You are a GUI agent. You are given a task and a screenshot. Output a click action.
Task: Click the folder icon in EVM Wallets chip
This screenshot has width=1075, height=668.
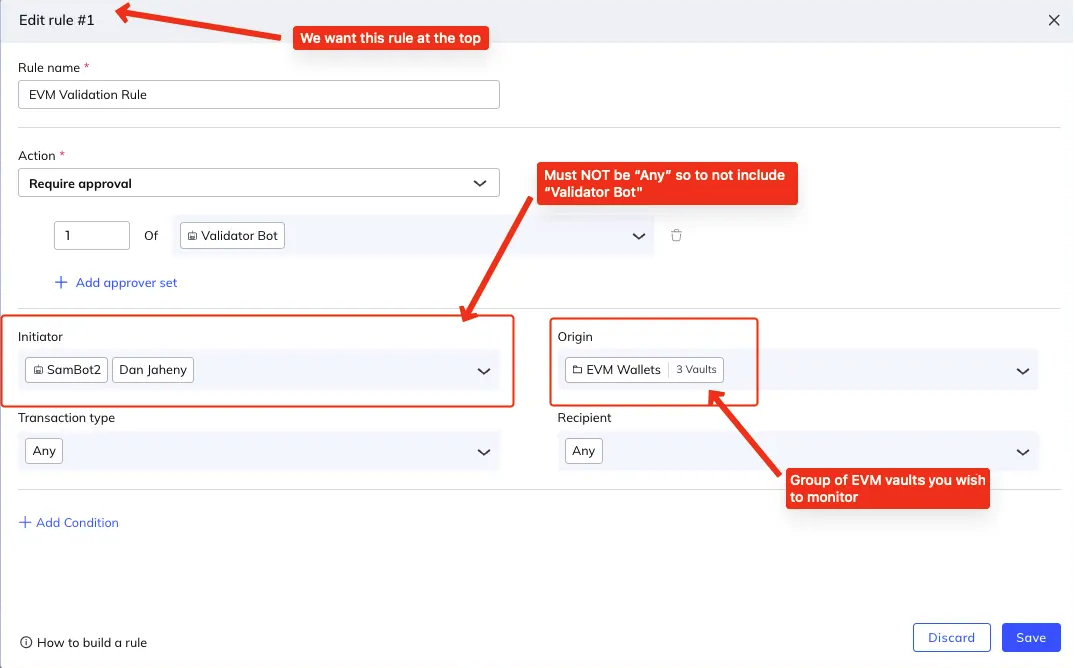pos(577,370)
